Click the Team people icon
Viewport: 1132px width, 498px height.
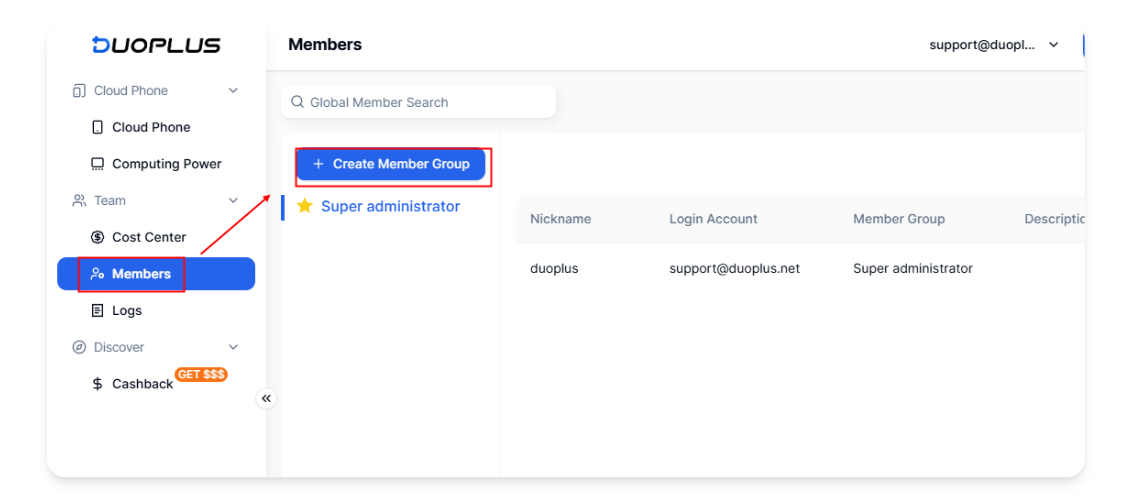click(79, 201)
